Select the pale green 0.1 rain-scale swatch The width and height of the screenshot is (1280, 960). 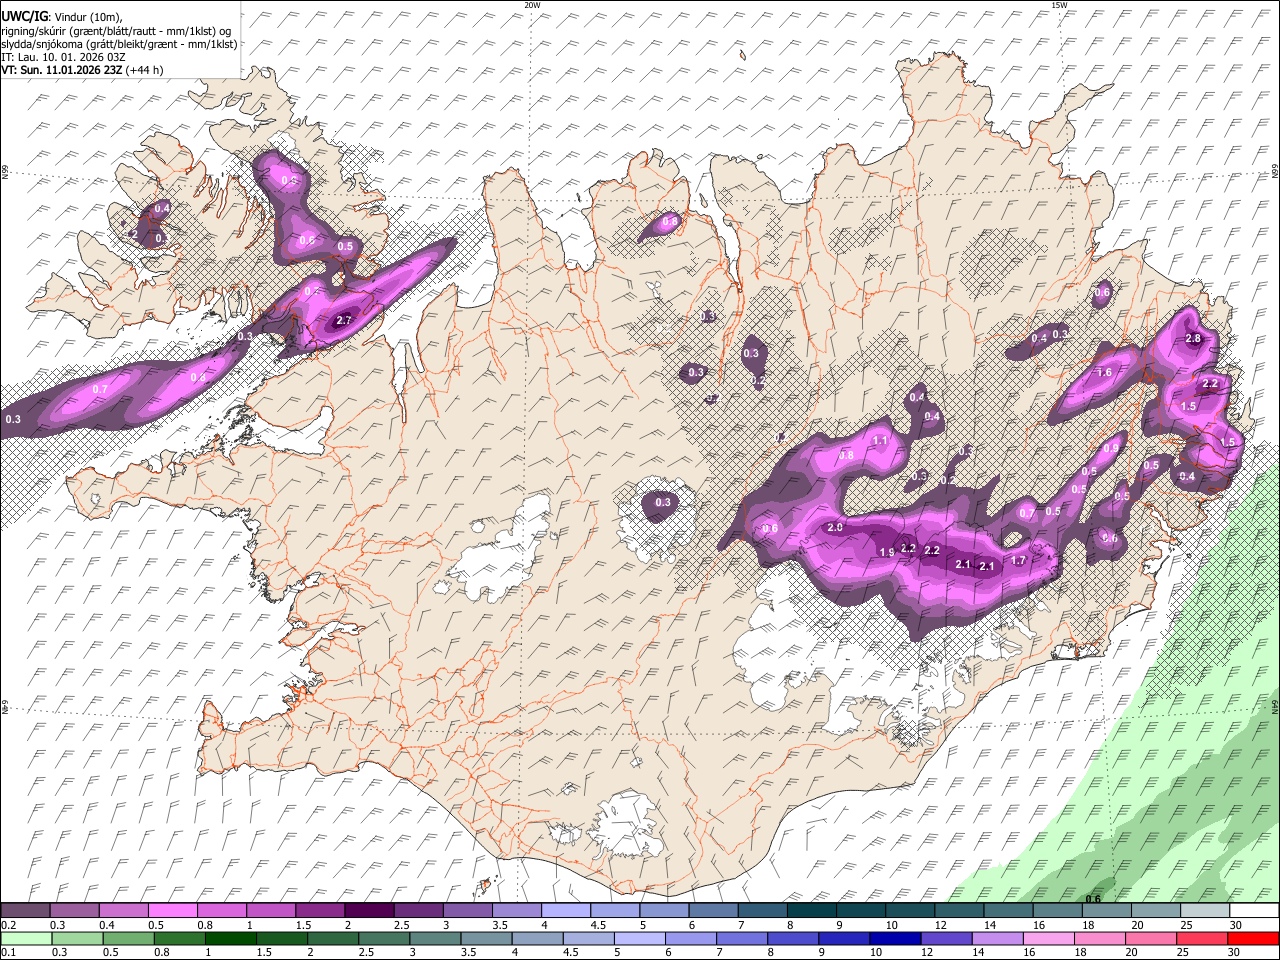tap(26, 938)
